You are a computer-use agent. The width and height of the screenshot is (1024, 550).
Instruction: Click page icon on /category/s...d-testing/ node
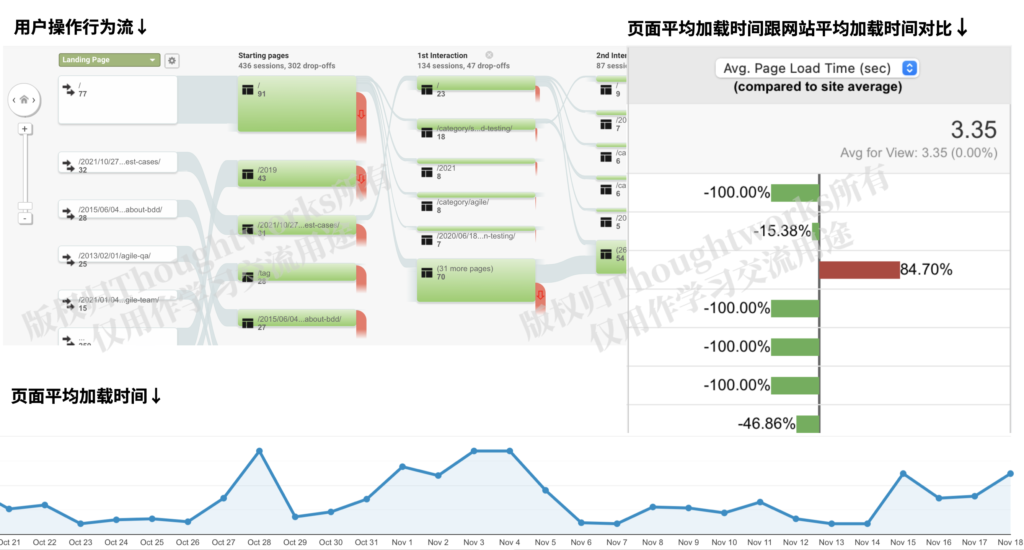tap(426, 133)
